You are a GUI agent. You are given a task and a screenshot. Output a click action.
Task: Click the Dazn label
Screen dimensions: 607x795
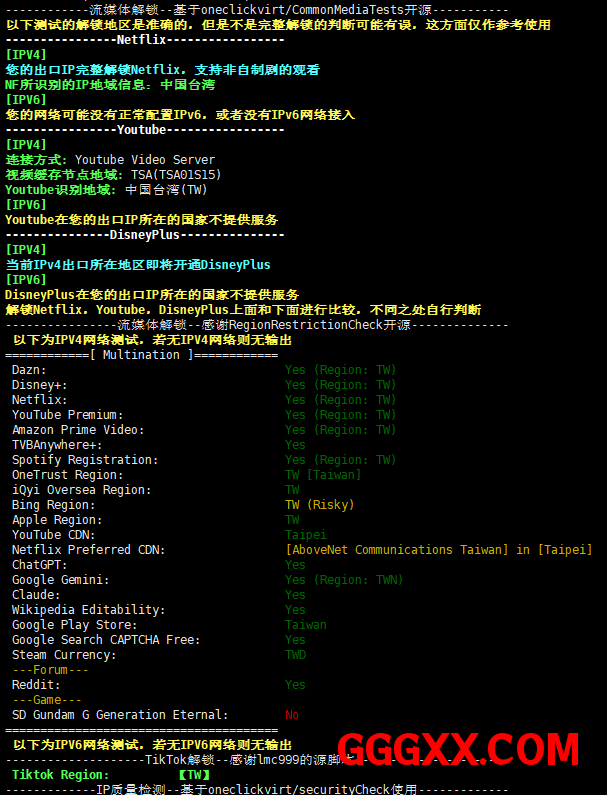[29, 370]
